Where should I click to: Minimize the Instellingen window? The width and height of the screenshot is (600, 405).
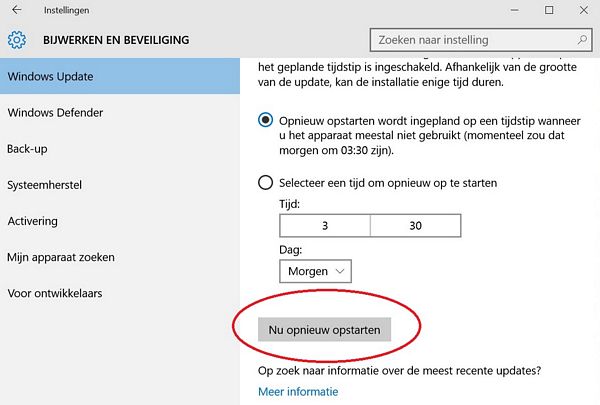click(515, 10)
